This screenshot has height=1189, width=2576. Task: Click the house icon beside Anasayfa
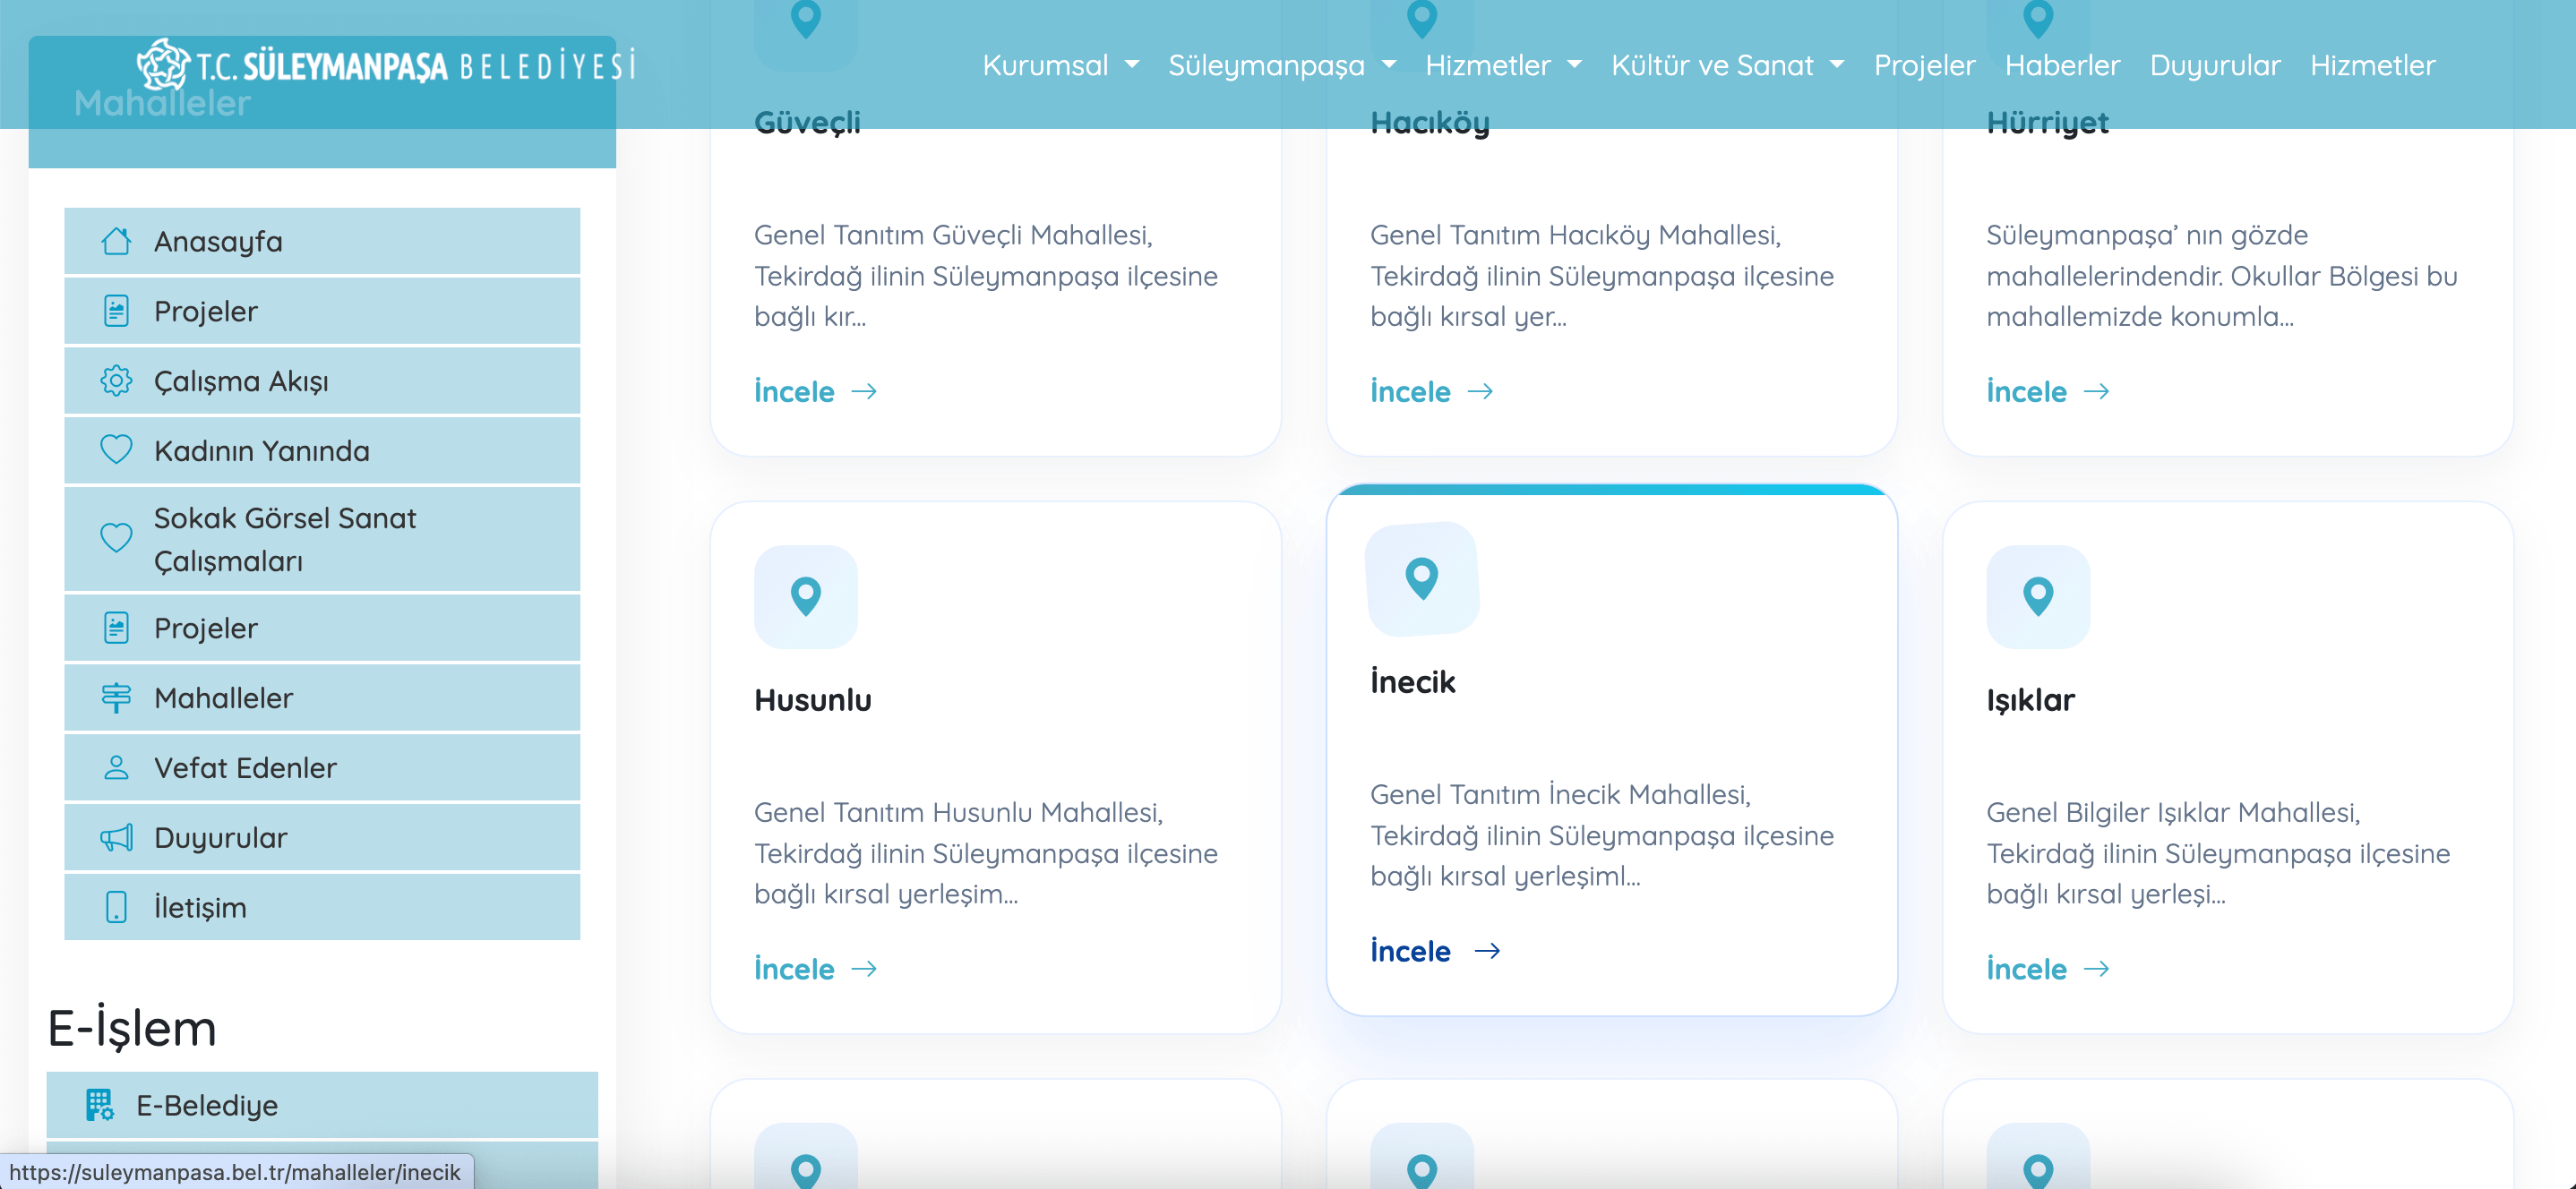[x=116, y=241]
